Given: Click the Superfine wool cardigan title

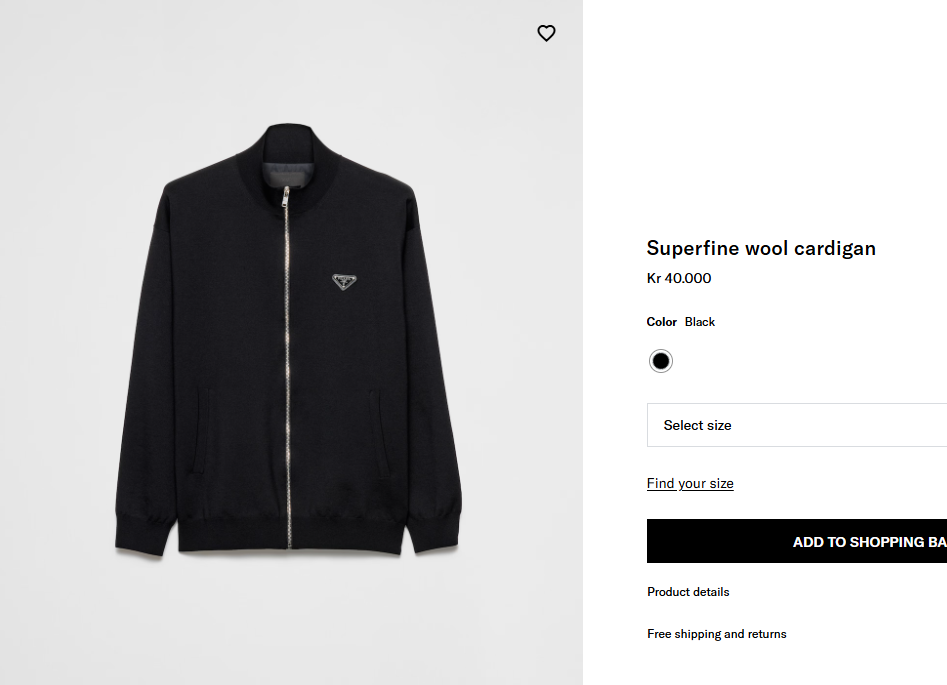Looking at the screenshot, I should tap(761, 248).
